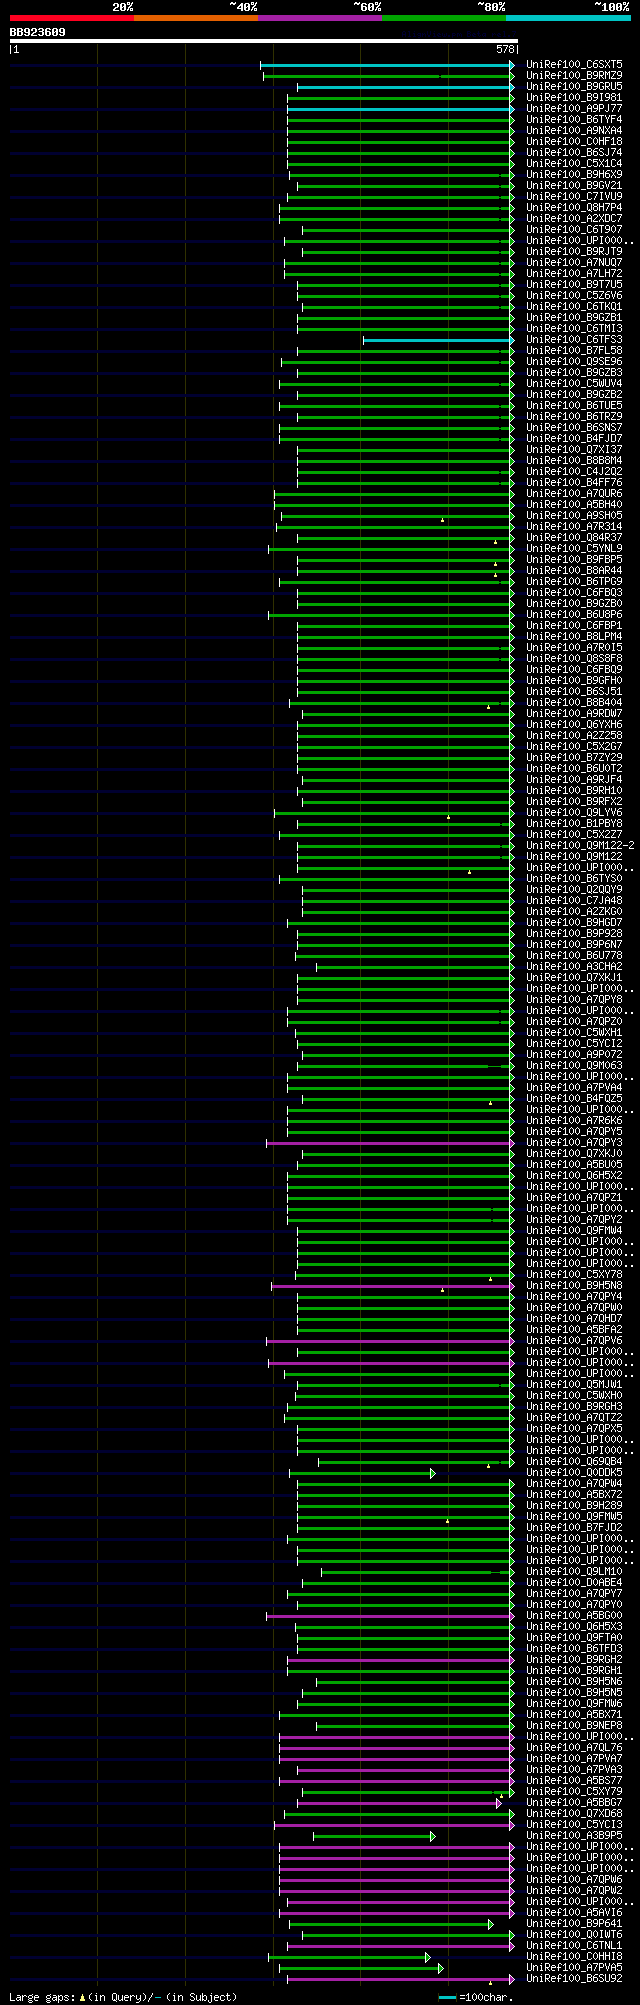Screen dimensions: 640x2005
Task: Select hit label UniRef100_A5BX72
Action: tap(574, 1495)
